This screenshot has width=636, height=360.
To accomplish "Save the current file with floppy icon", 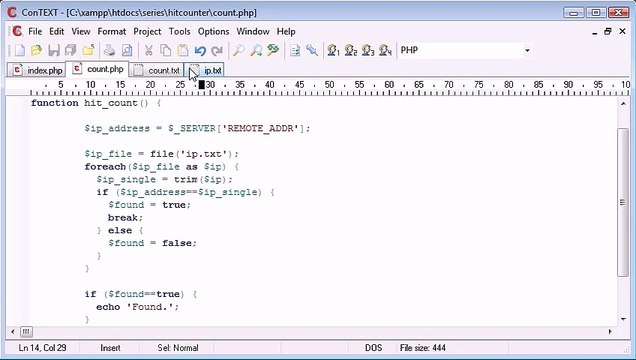I will (54, 50).
